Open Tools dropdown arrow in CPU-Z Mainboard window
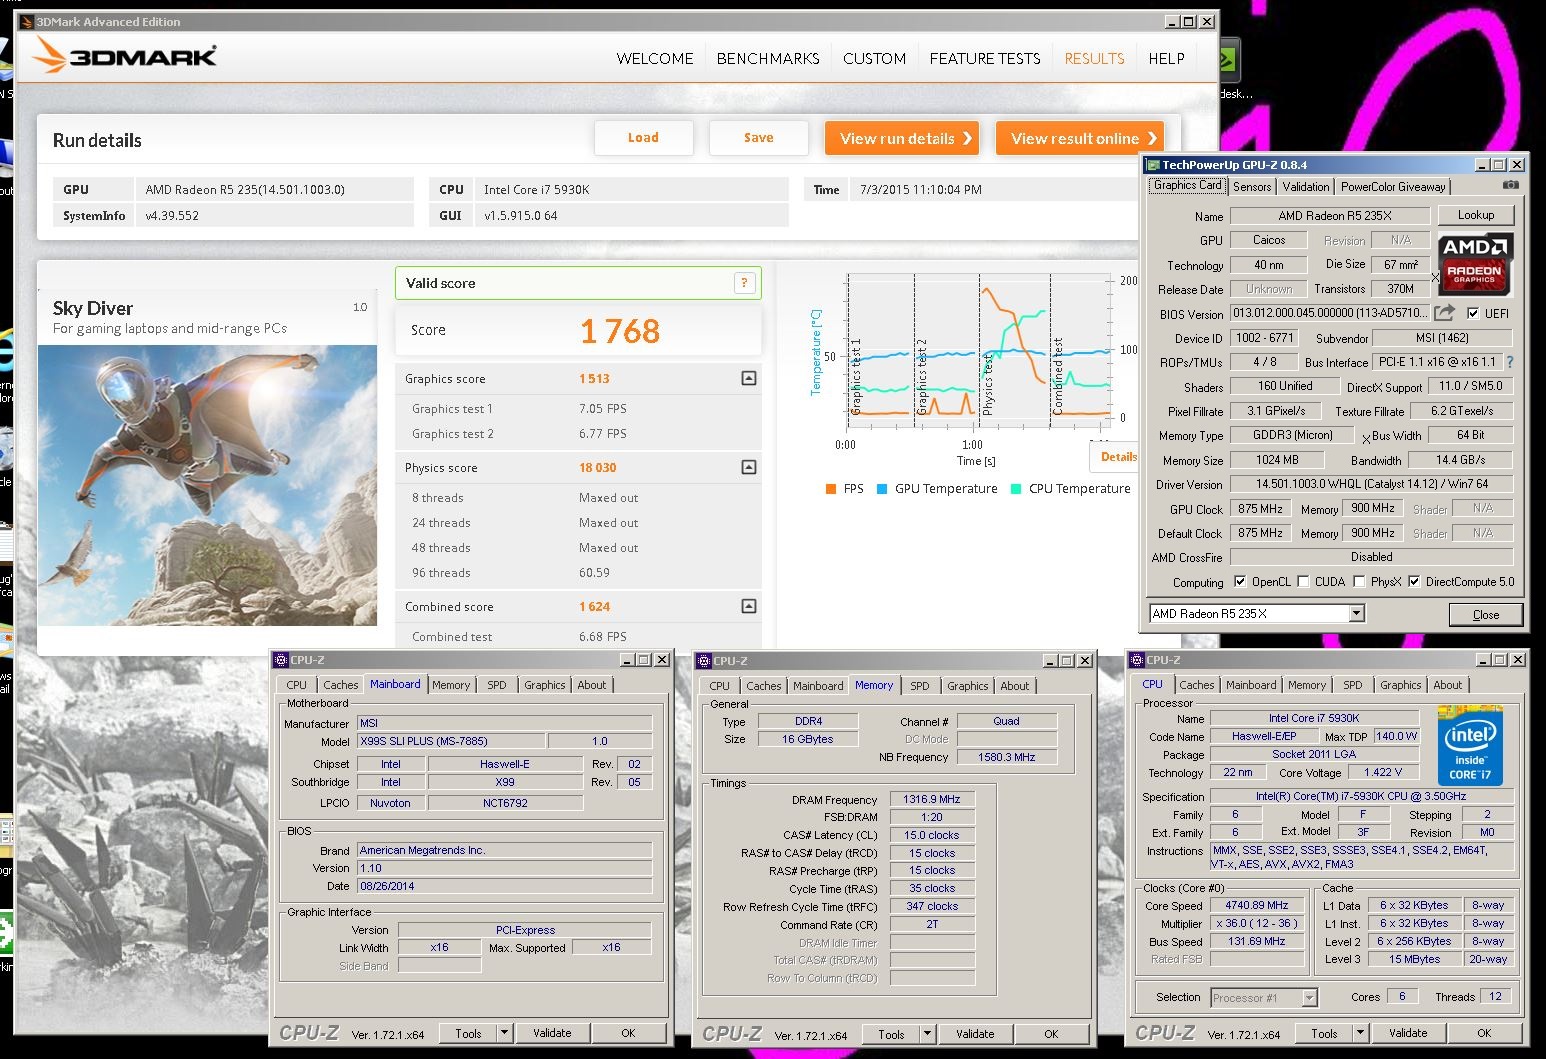The image size is (1546, 1059). click(504, 1033)
